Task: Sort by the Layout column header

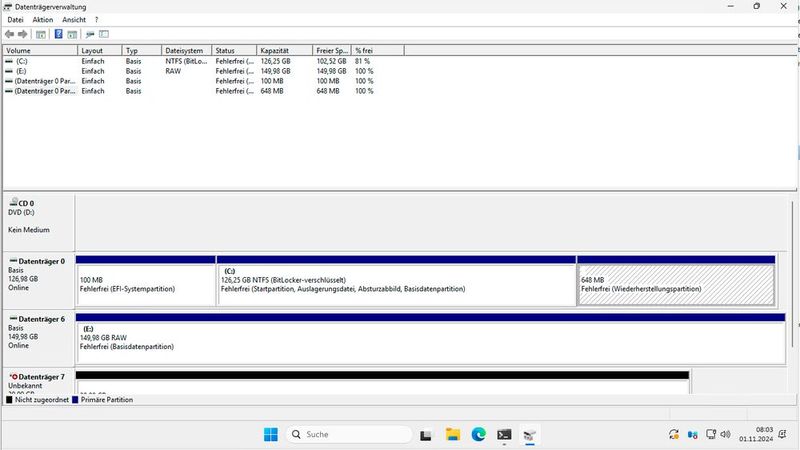Action: [99, 51]
